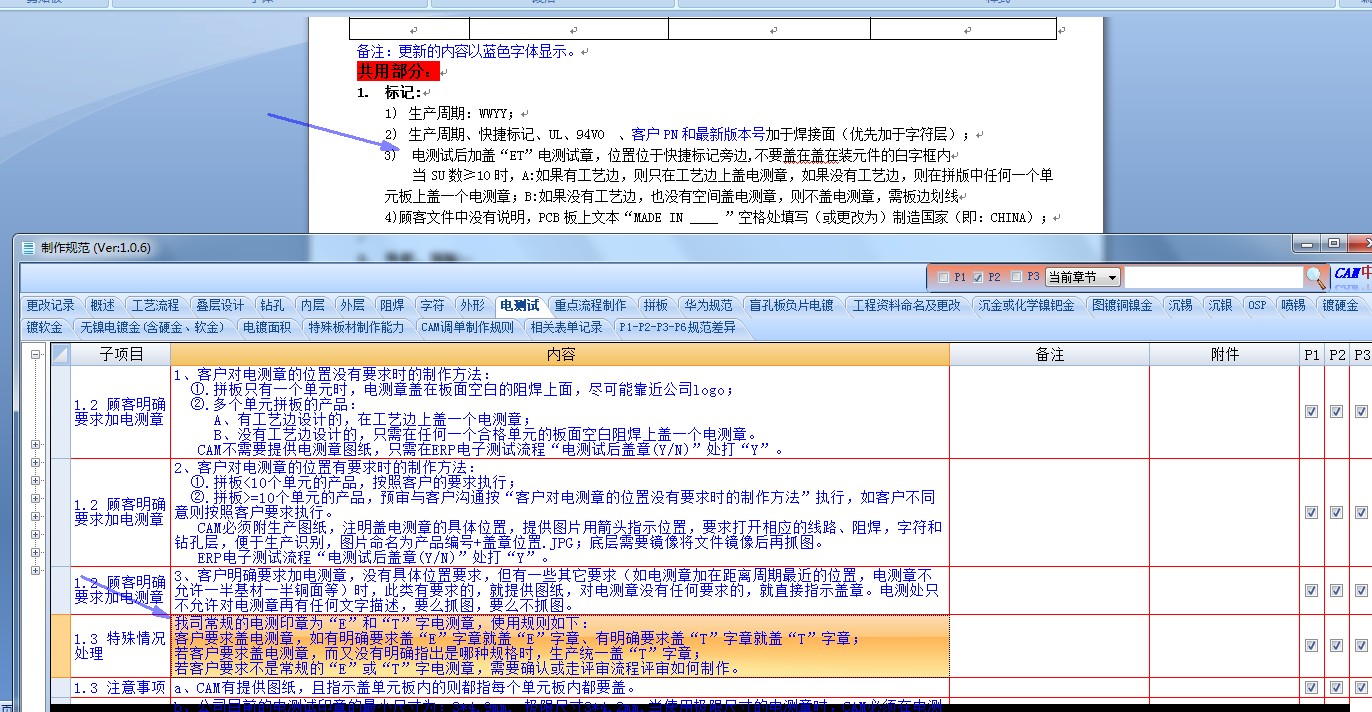Switch to the P1-P2-P3-P6规范差异 tab
The width and height of the screenshot is (1372, 712).
click(x=677, y=327)
